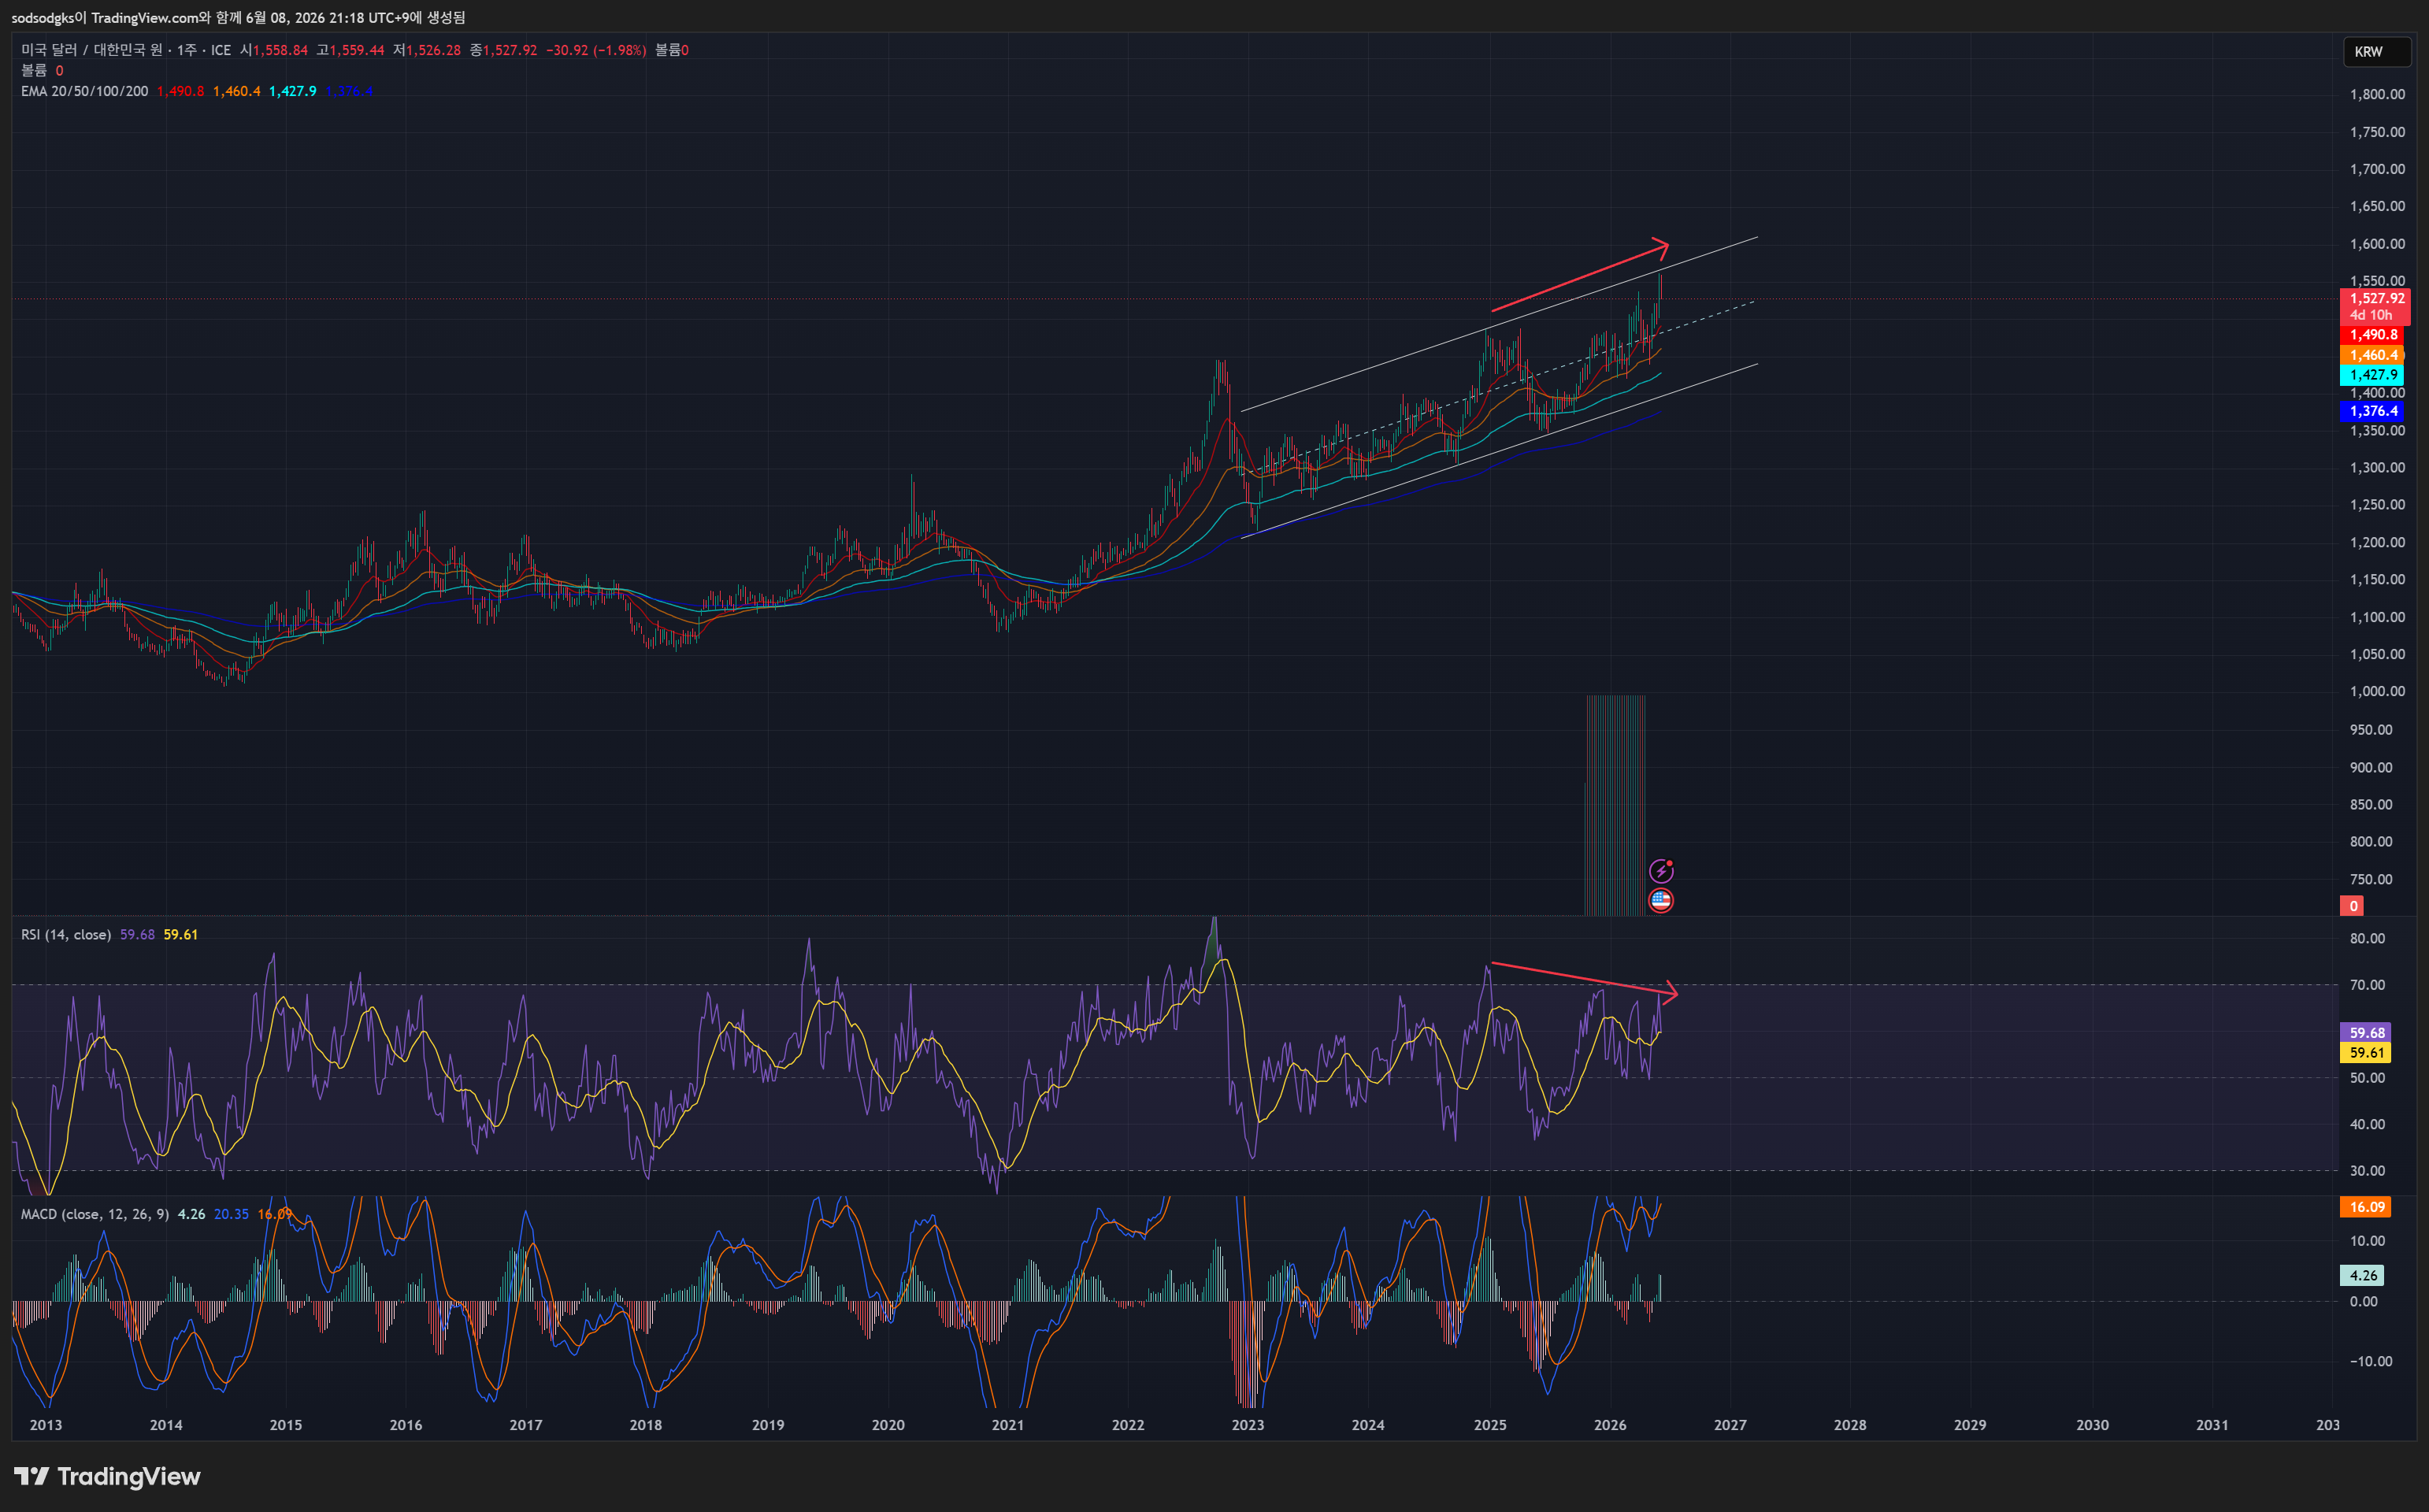Viewport: 2429px width, 1512px height.
Task: Click the high value 1,559.44
Action: [x=357, y=50]
